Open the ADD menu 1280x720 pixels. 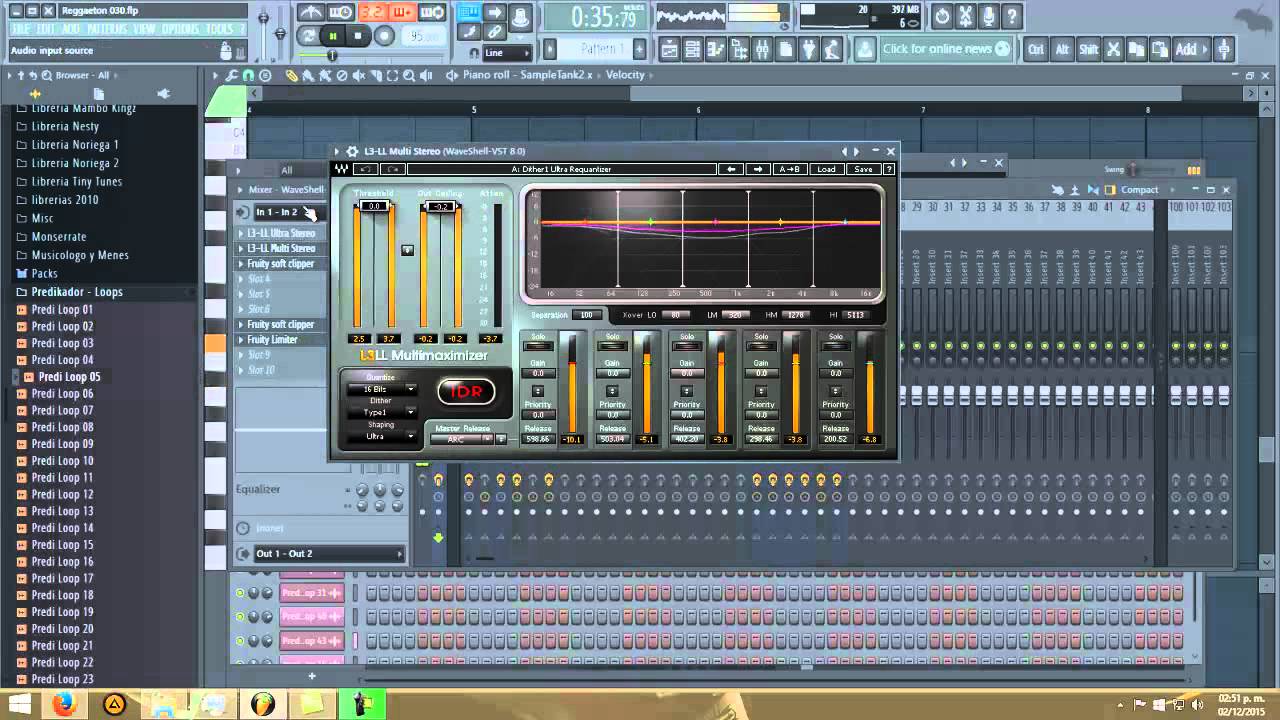coord(70,30)
